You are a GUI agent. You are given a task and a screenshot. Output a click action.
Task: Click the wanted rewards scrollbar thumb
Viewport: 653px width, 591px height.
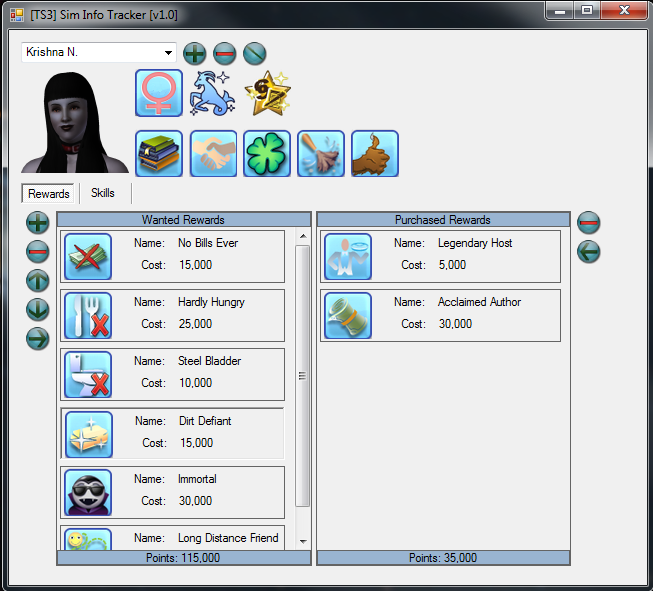coord(303,376)
